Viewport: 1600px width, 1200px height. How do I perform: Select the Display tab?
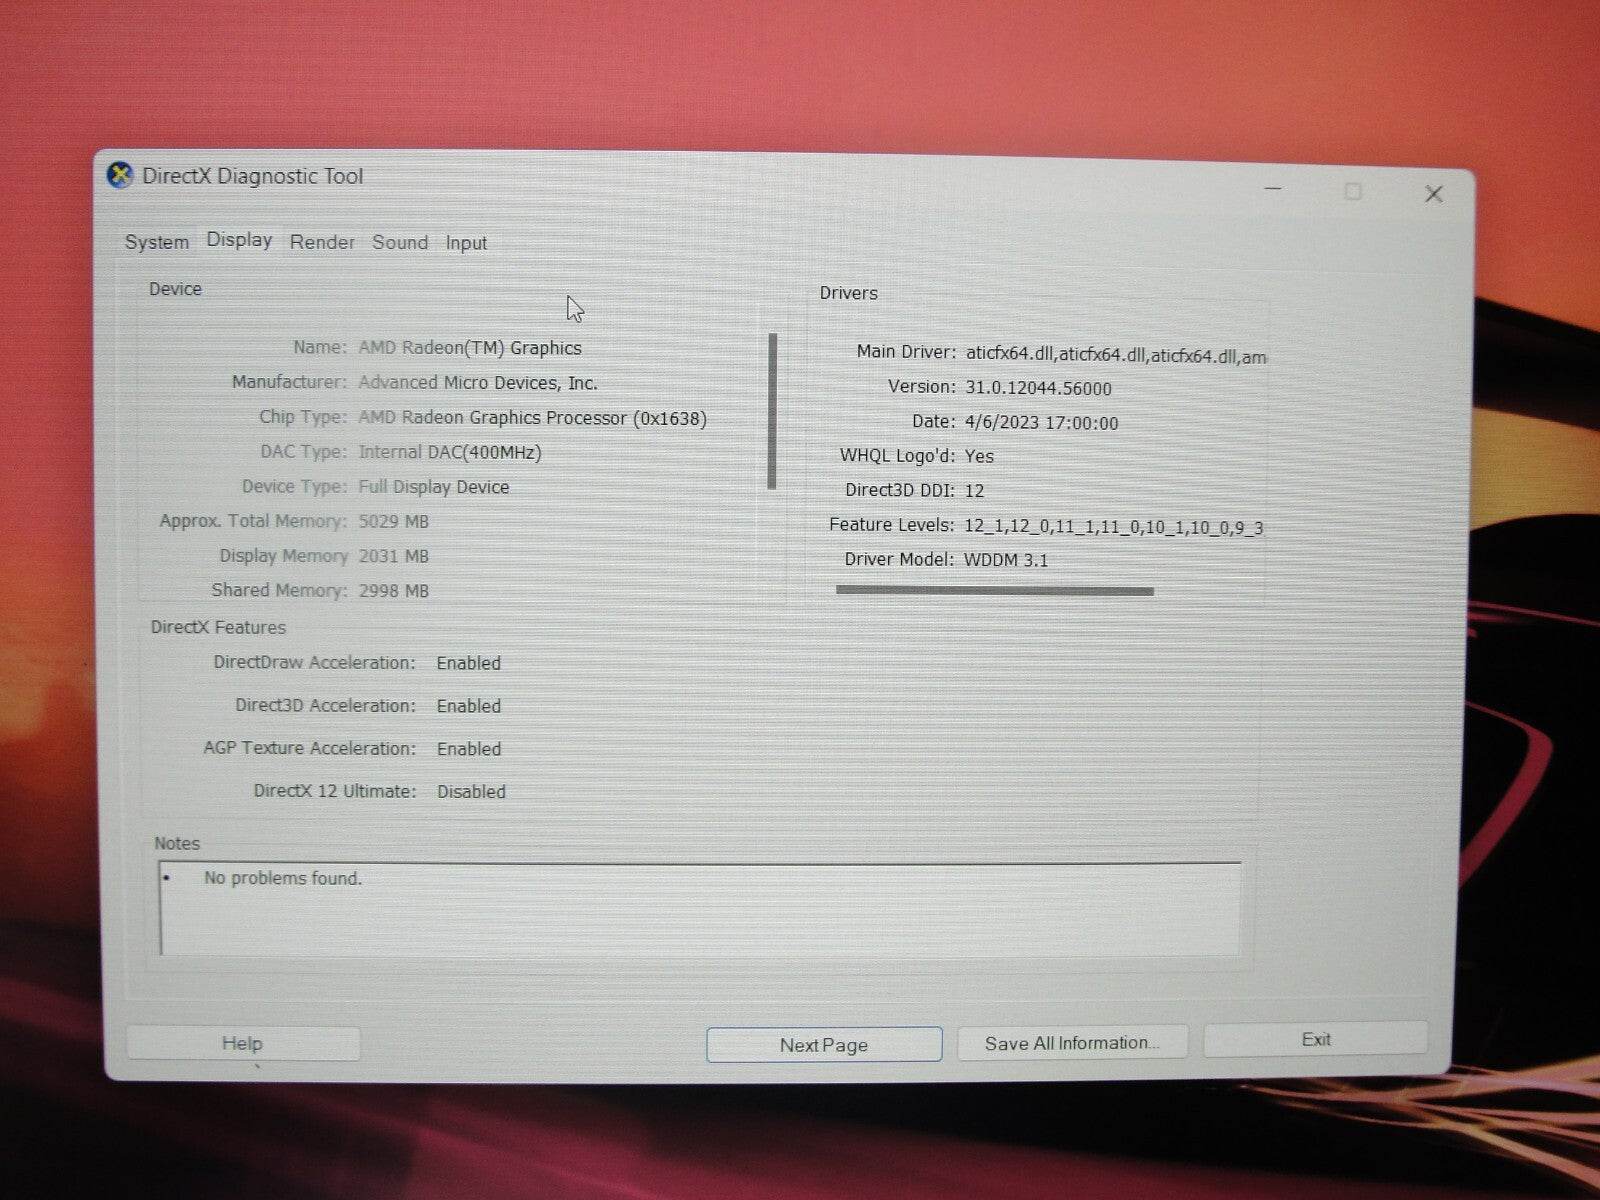coord(239,240)
